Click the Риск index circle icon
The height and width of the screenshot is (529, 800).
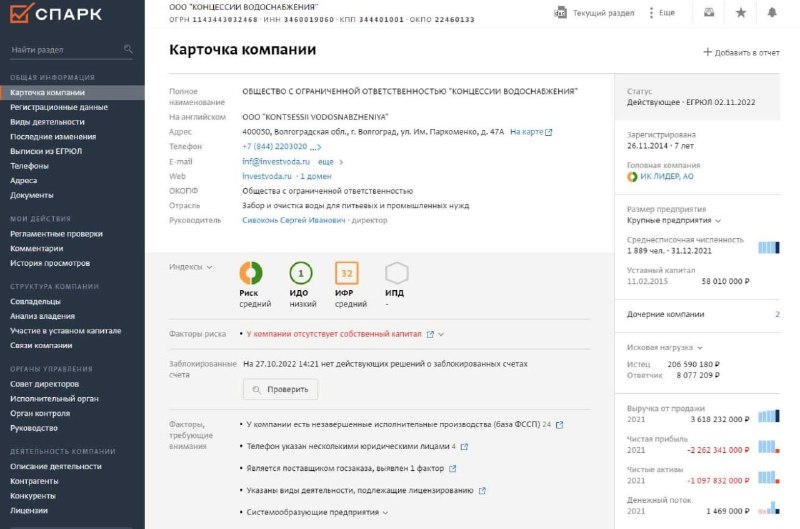251,273
